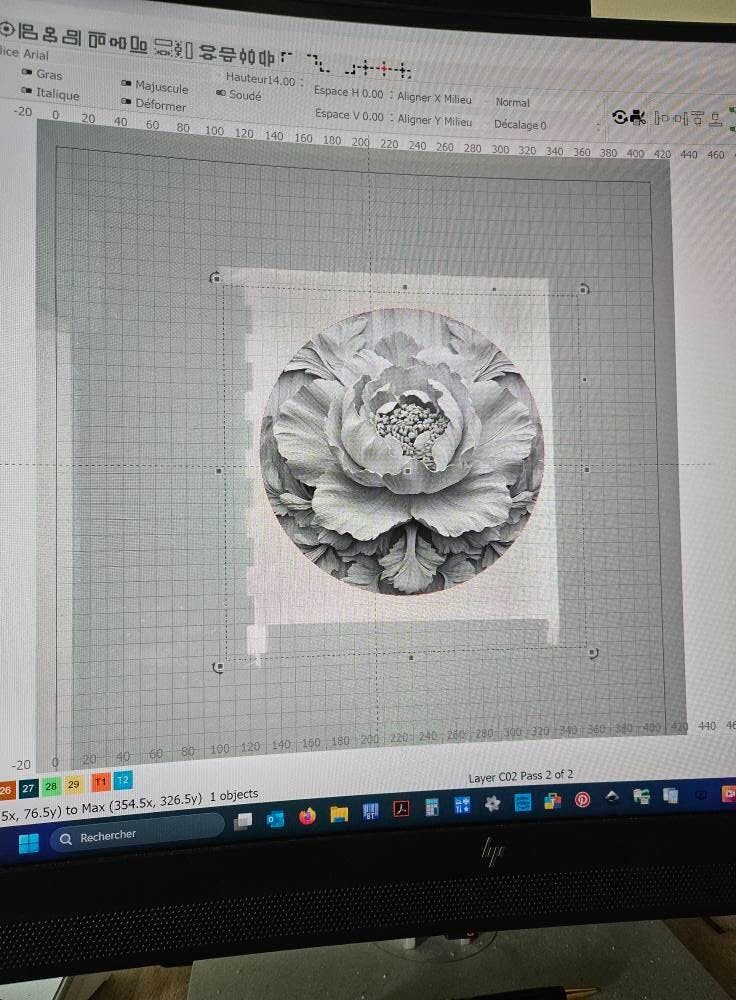The image size is (736, 1000).
Task: Click the distribute horizontally spaced icon
Action: [x=246, y=56]
